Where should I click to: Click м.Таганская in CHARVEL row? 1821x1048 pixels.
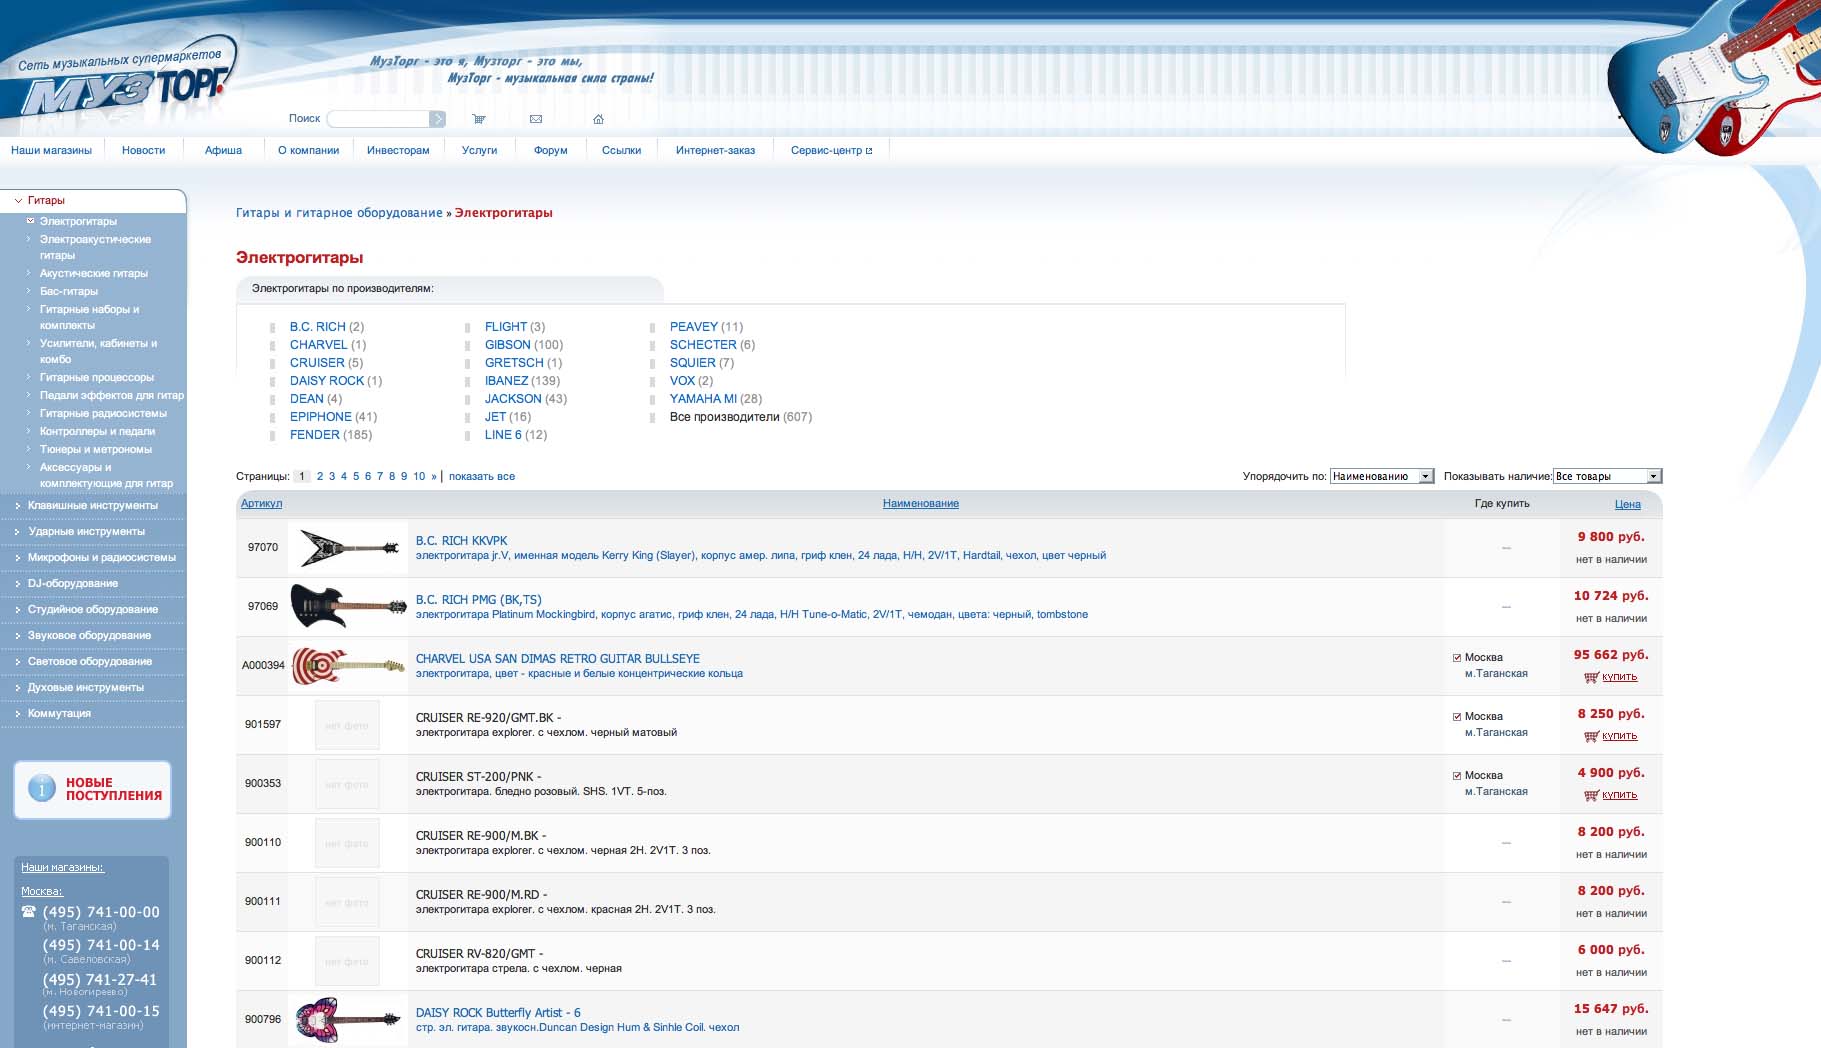pos(1496,674)
